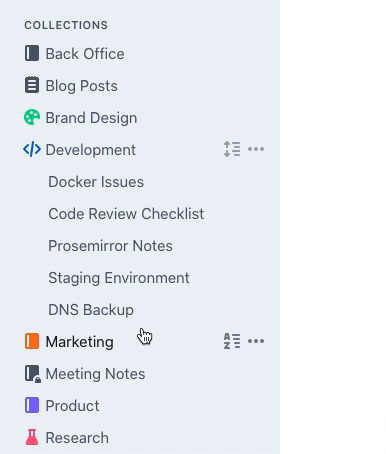Open the Code Review Checklist document
The image size is (386, 454).
(126, 214)
